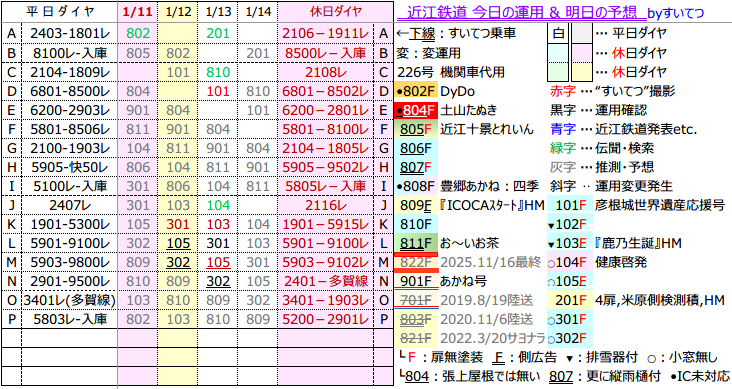The height and width of the screenshot is (389, 732).
Task: Click 806 in row H under 1/11
Action: [x=138, y=167]
